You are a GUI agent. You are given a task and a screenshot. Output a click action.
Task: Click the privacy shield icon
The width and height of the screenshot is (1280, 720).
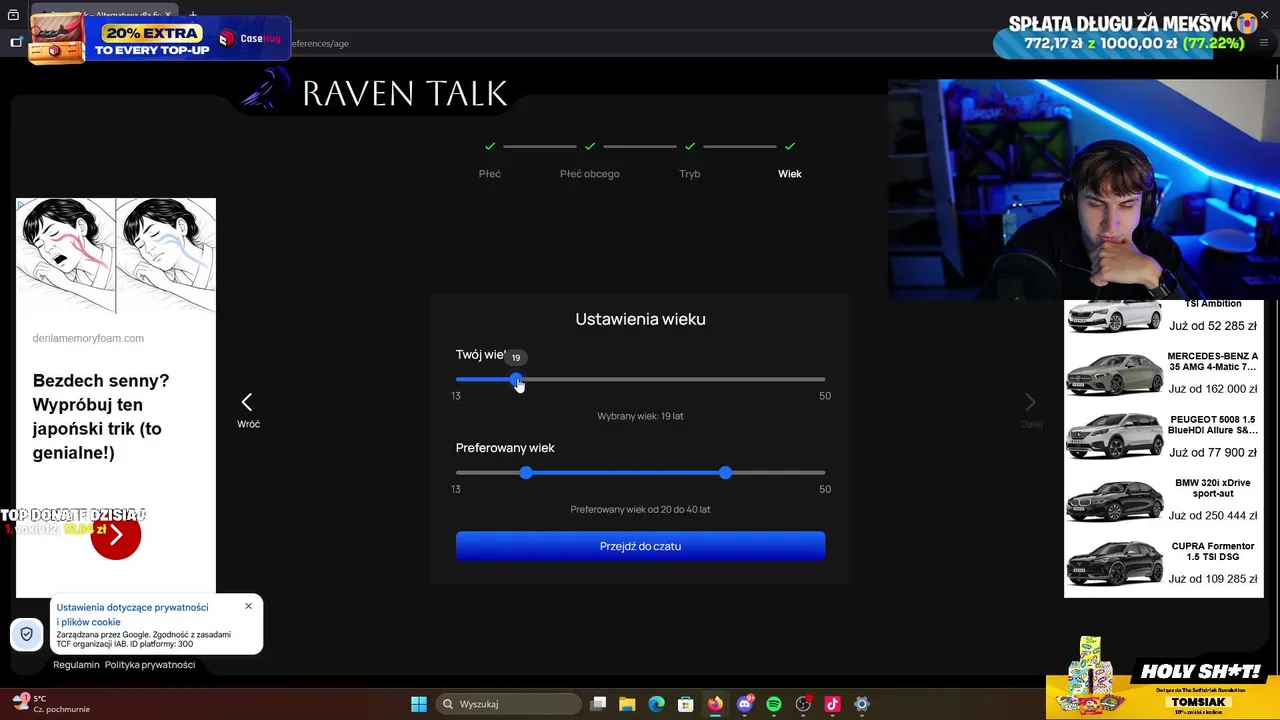pyautogui.click(x=27, y=634)
